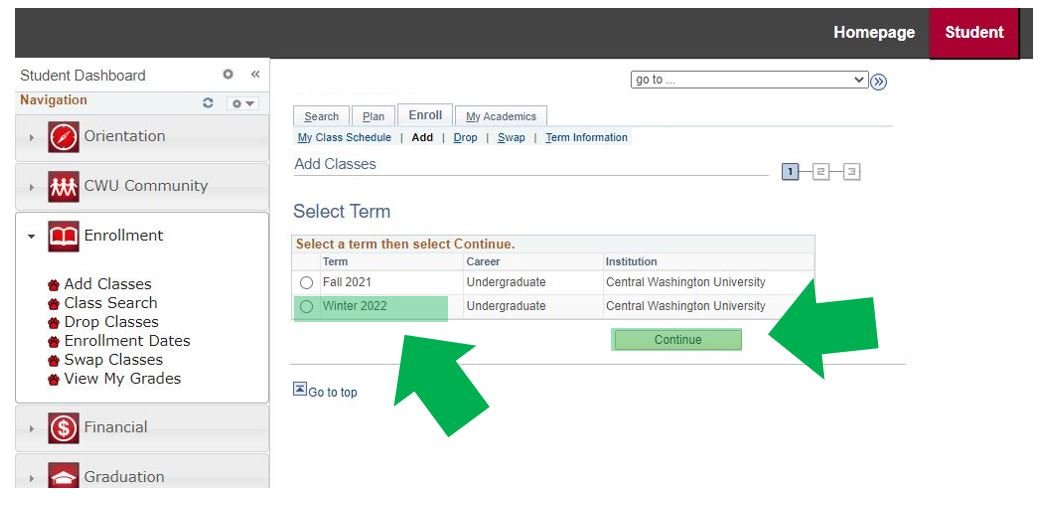Switch to the My Academics tab

[x=501, y=116]
